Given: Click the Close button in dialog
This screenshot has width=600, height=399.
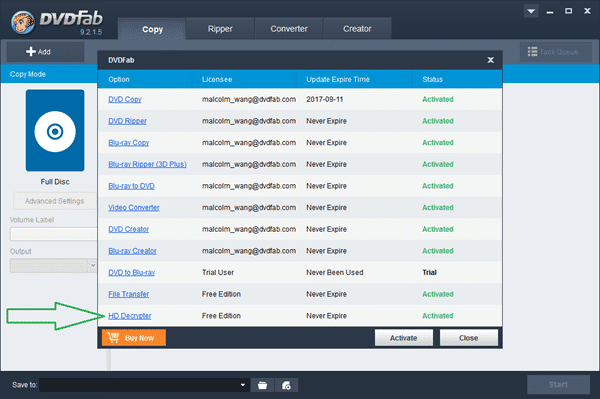Looking at the screenshot, I should click(469, 338).
